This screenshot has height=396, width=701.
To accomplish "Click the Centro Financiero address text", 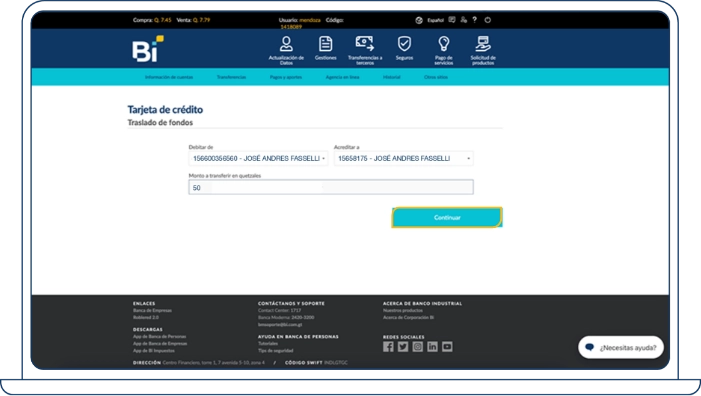I will tap(214, 362).
